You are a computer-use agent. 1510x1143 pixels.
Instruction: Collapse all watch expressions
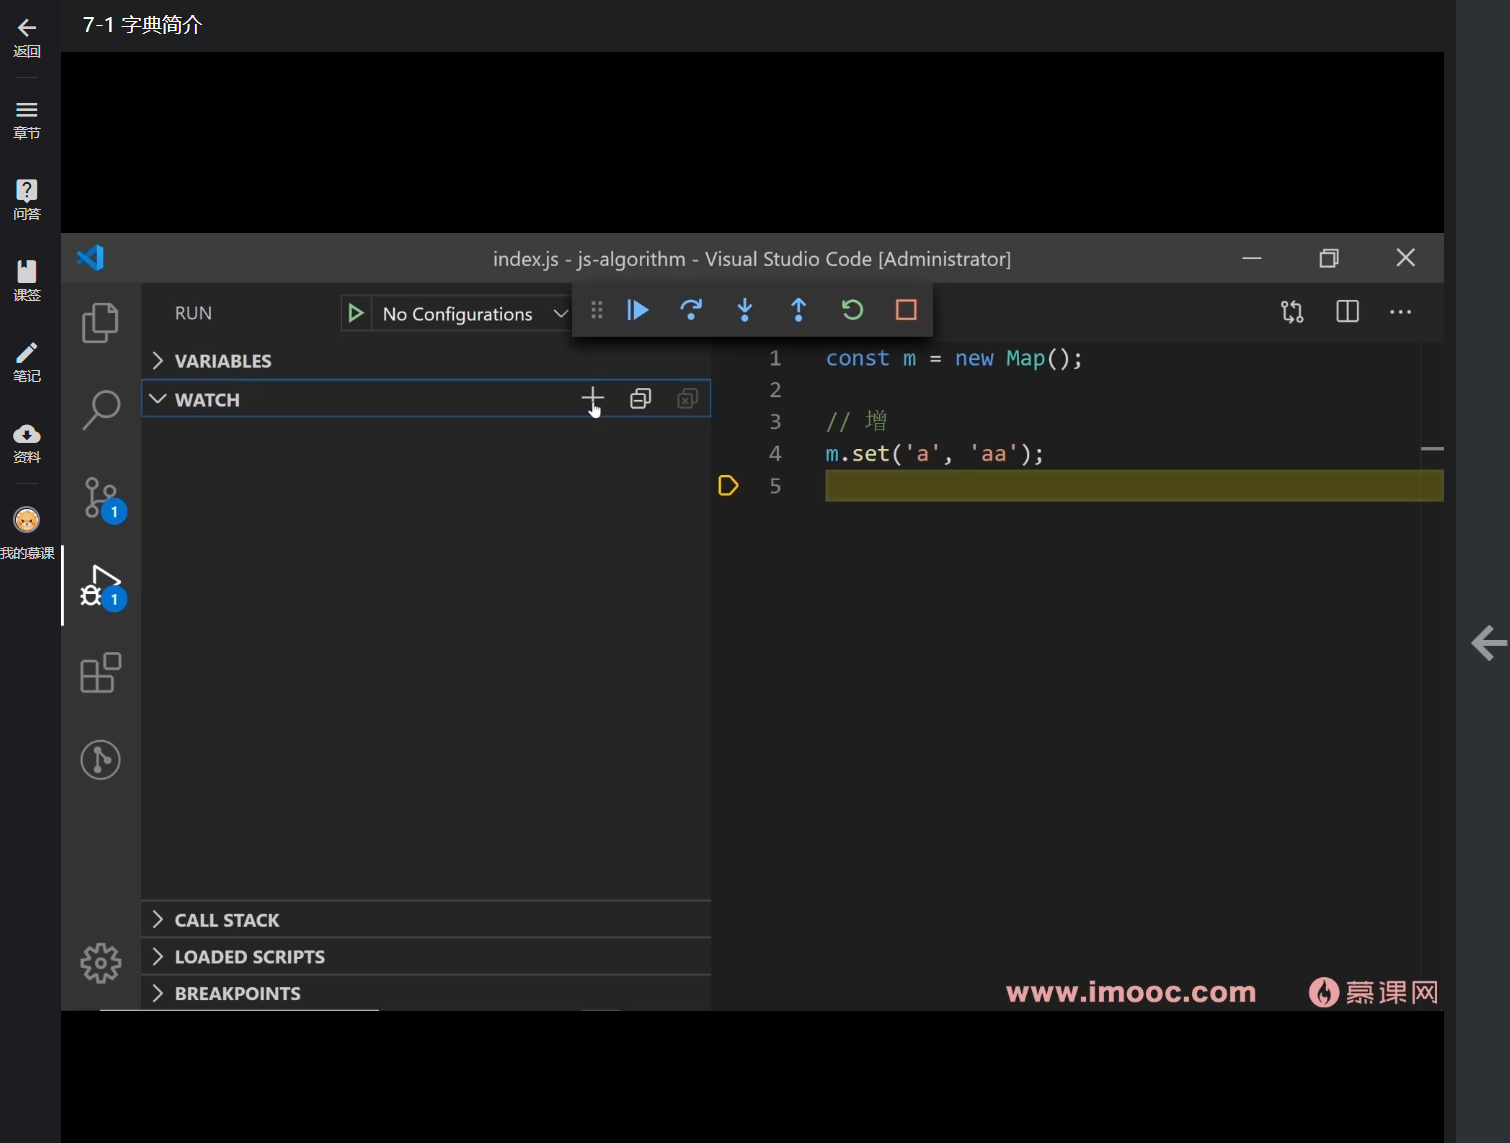[x=640, y=399]
